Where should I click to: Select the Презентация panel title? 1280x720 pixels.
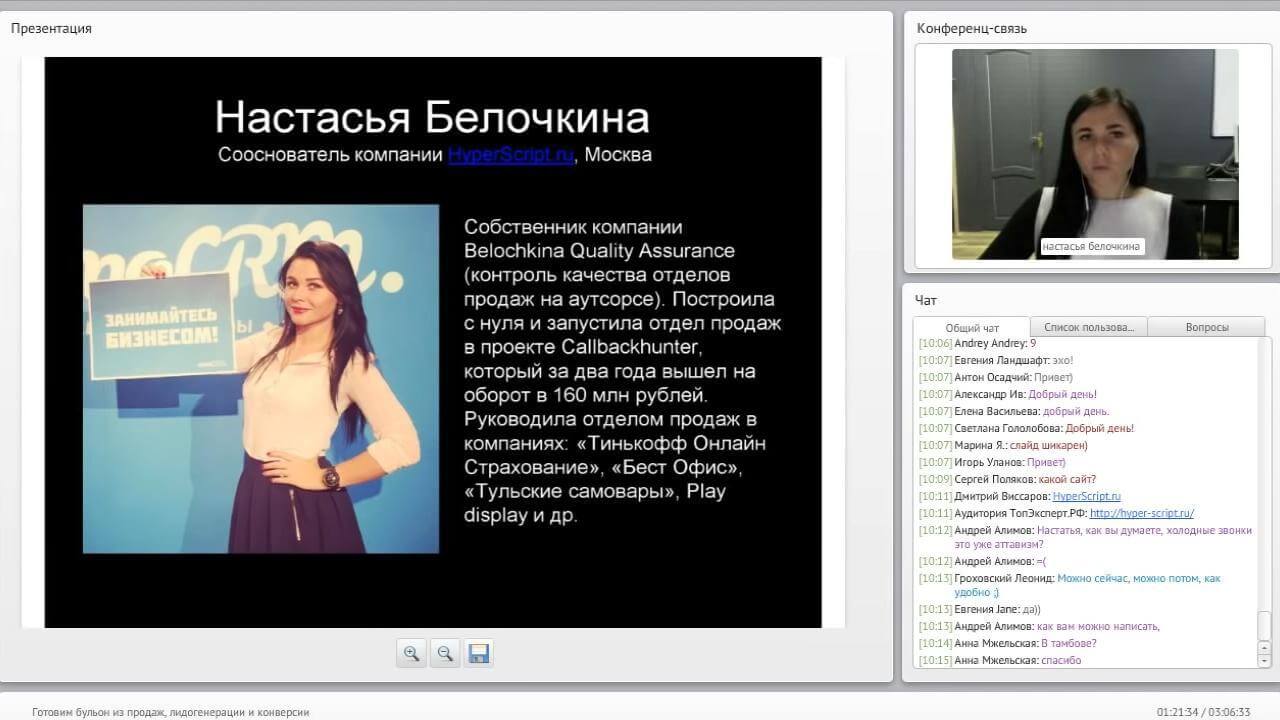[51, 28]
